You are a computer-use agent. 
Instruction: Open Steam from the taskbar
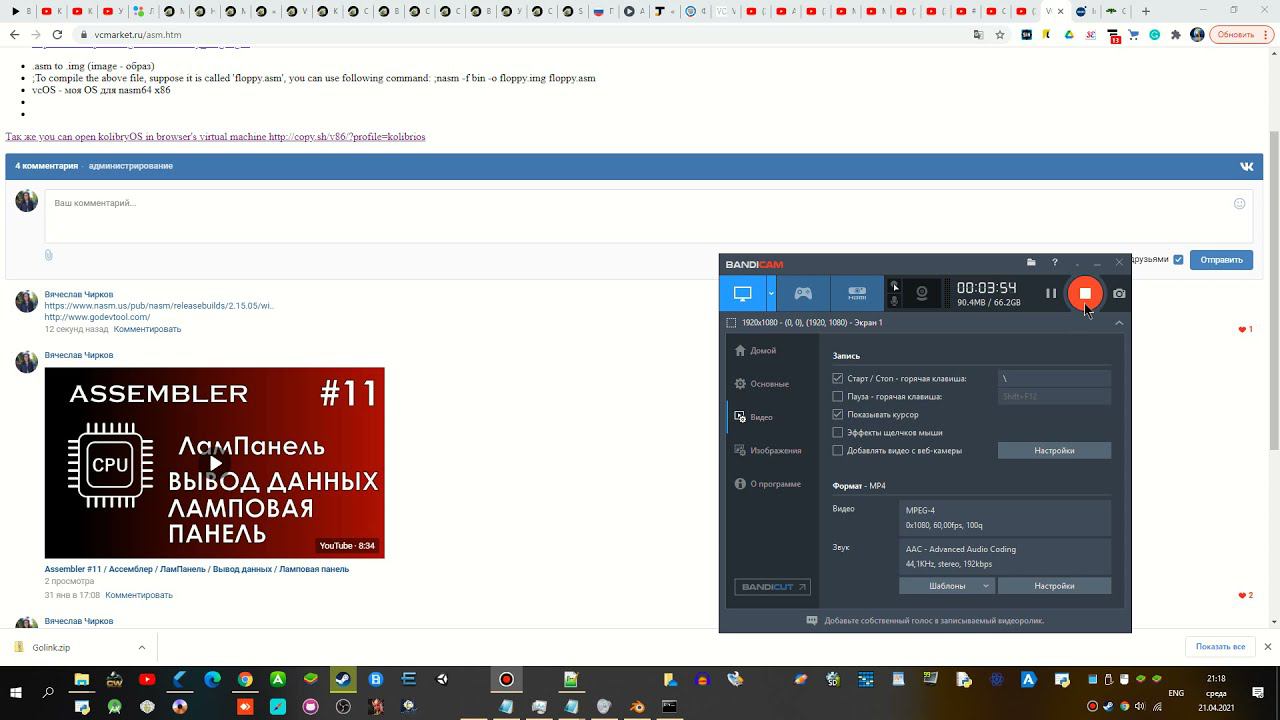coord(343,680)
